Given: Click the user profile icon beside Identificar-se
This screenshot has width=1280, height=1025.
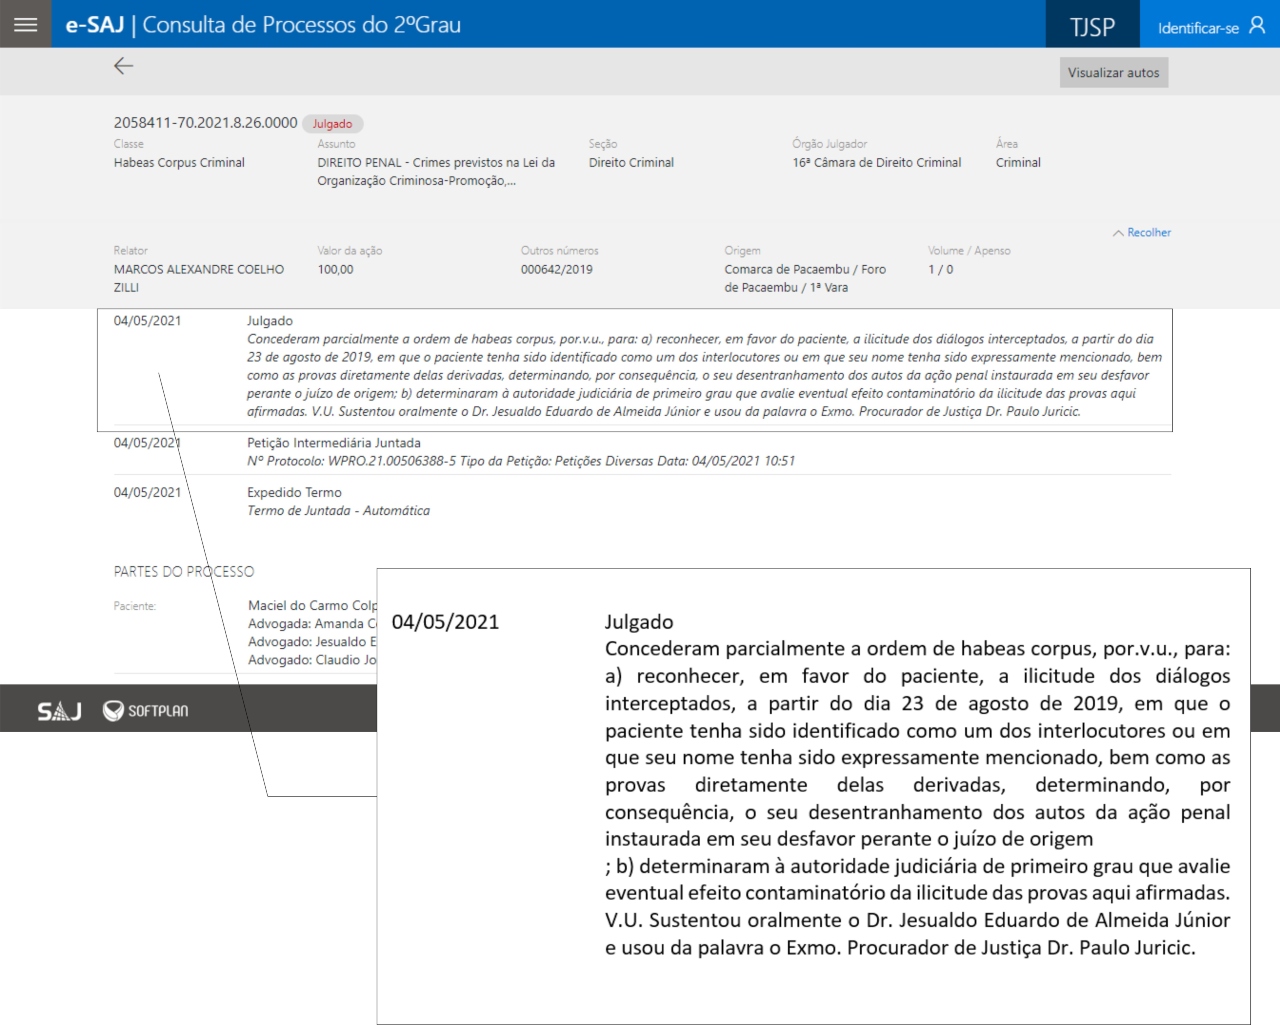Looking at the screenshot, I should click(x=1257, y=26).
